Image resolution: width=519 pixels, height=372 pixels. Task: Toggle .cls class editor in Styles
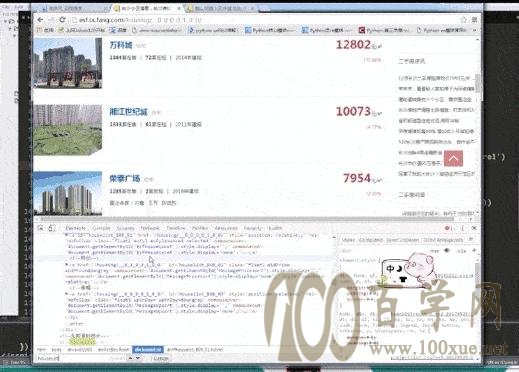(x=461, y=251)
